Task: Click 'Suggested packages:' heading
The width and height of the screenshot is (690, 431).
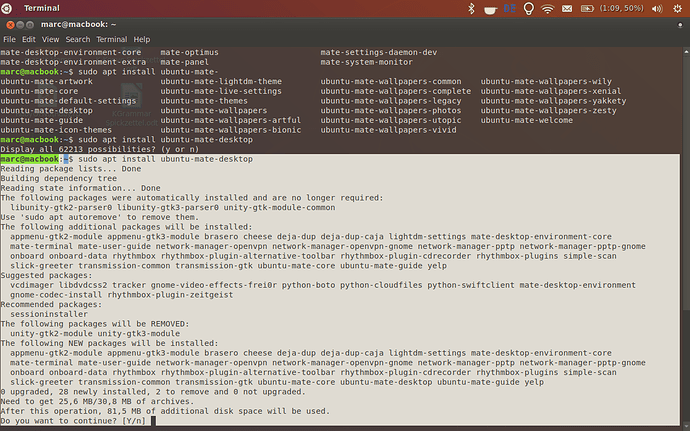Action: (47, 275)
